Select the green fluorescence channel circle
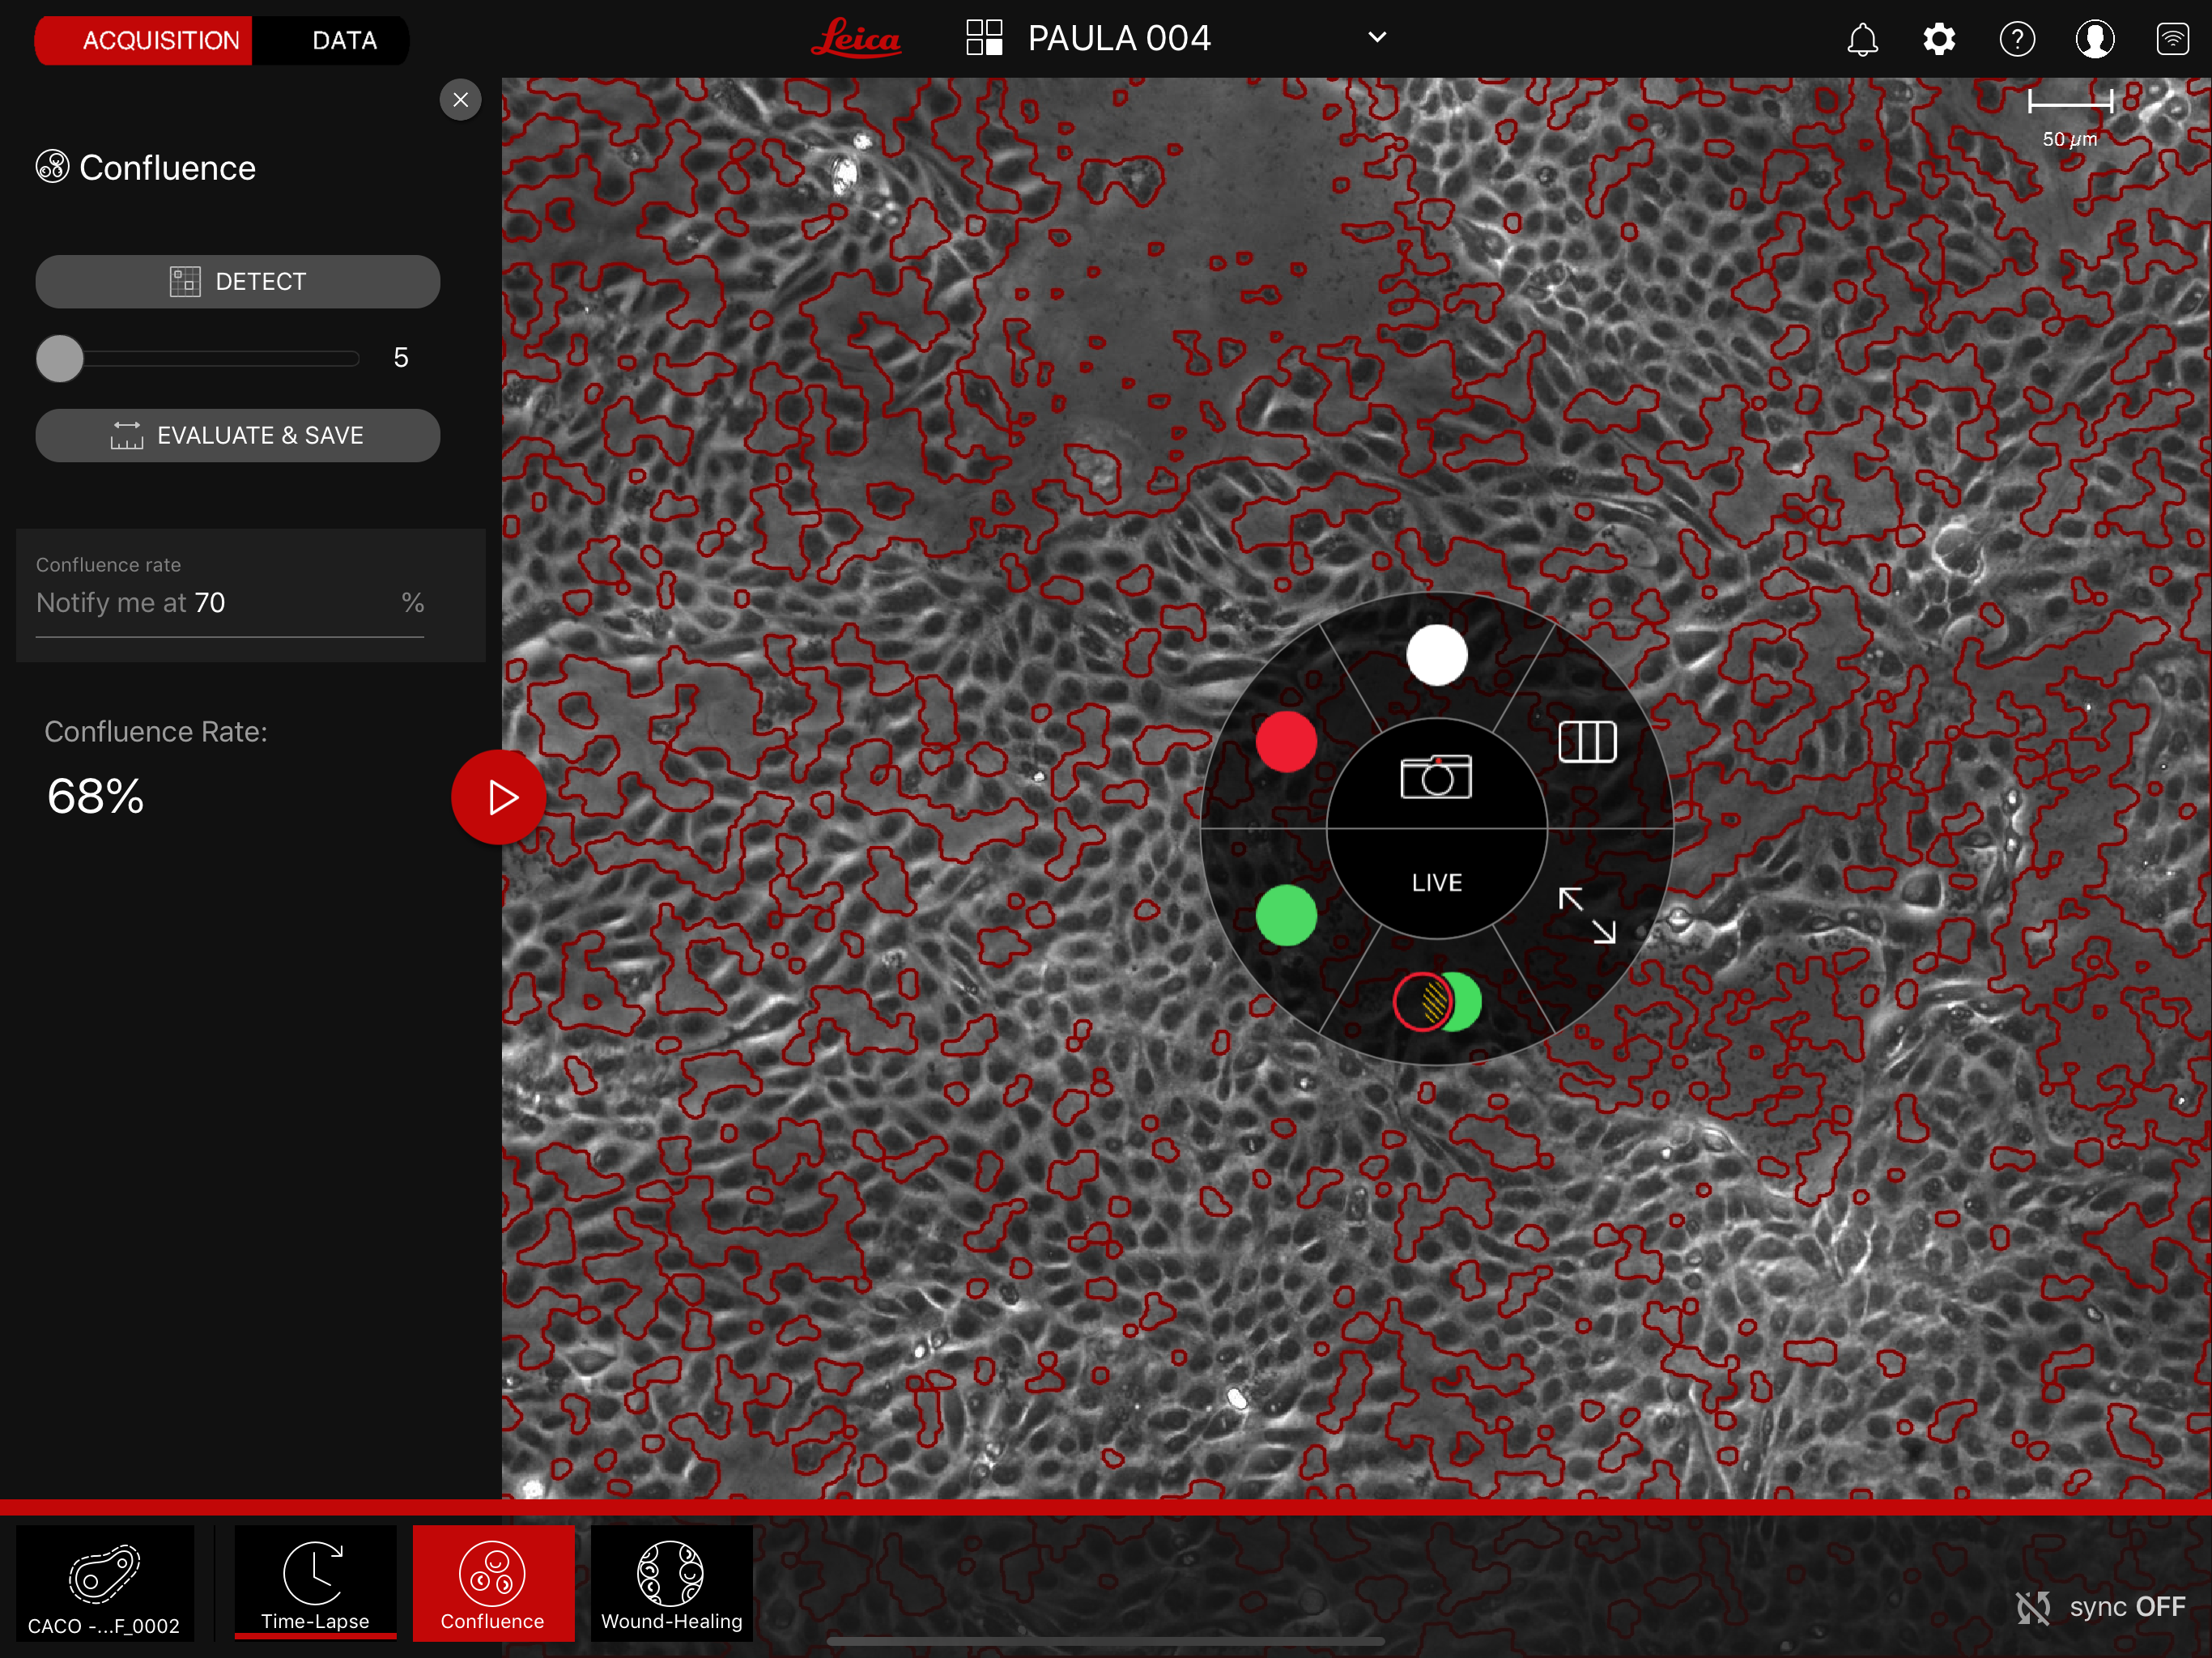This screenshot has width=2212, height=1658. coord(1286,915)
